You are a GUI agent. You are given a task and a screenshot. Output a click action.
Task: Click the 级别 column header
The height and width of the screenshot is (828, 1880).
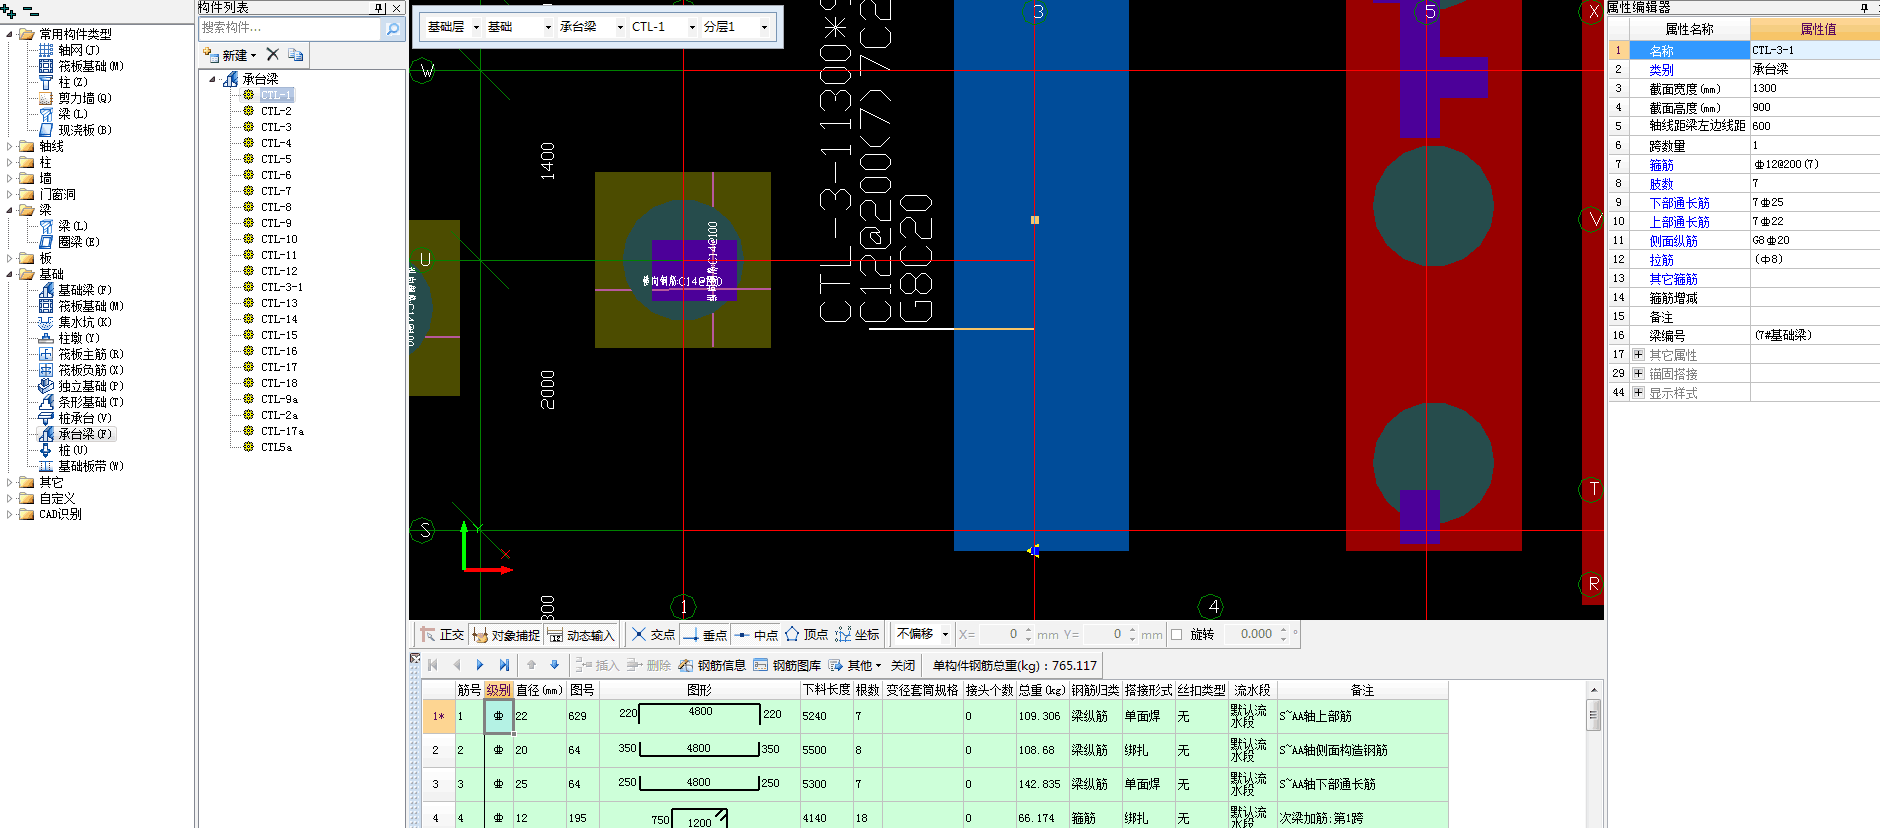tap(498, 690)
